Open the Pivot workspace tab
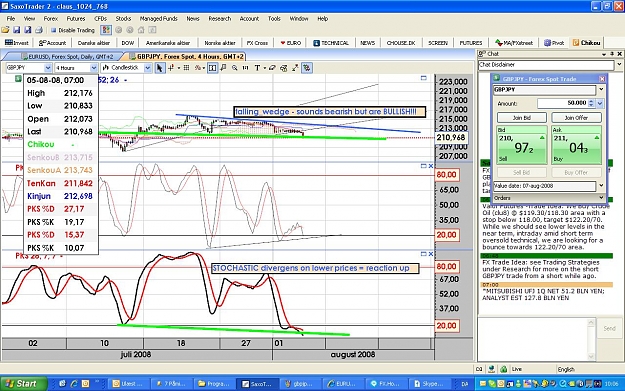This screenshot has width=625, height=391. (554, 43)
